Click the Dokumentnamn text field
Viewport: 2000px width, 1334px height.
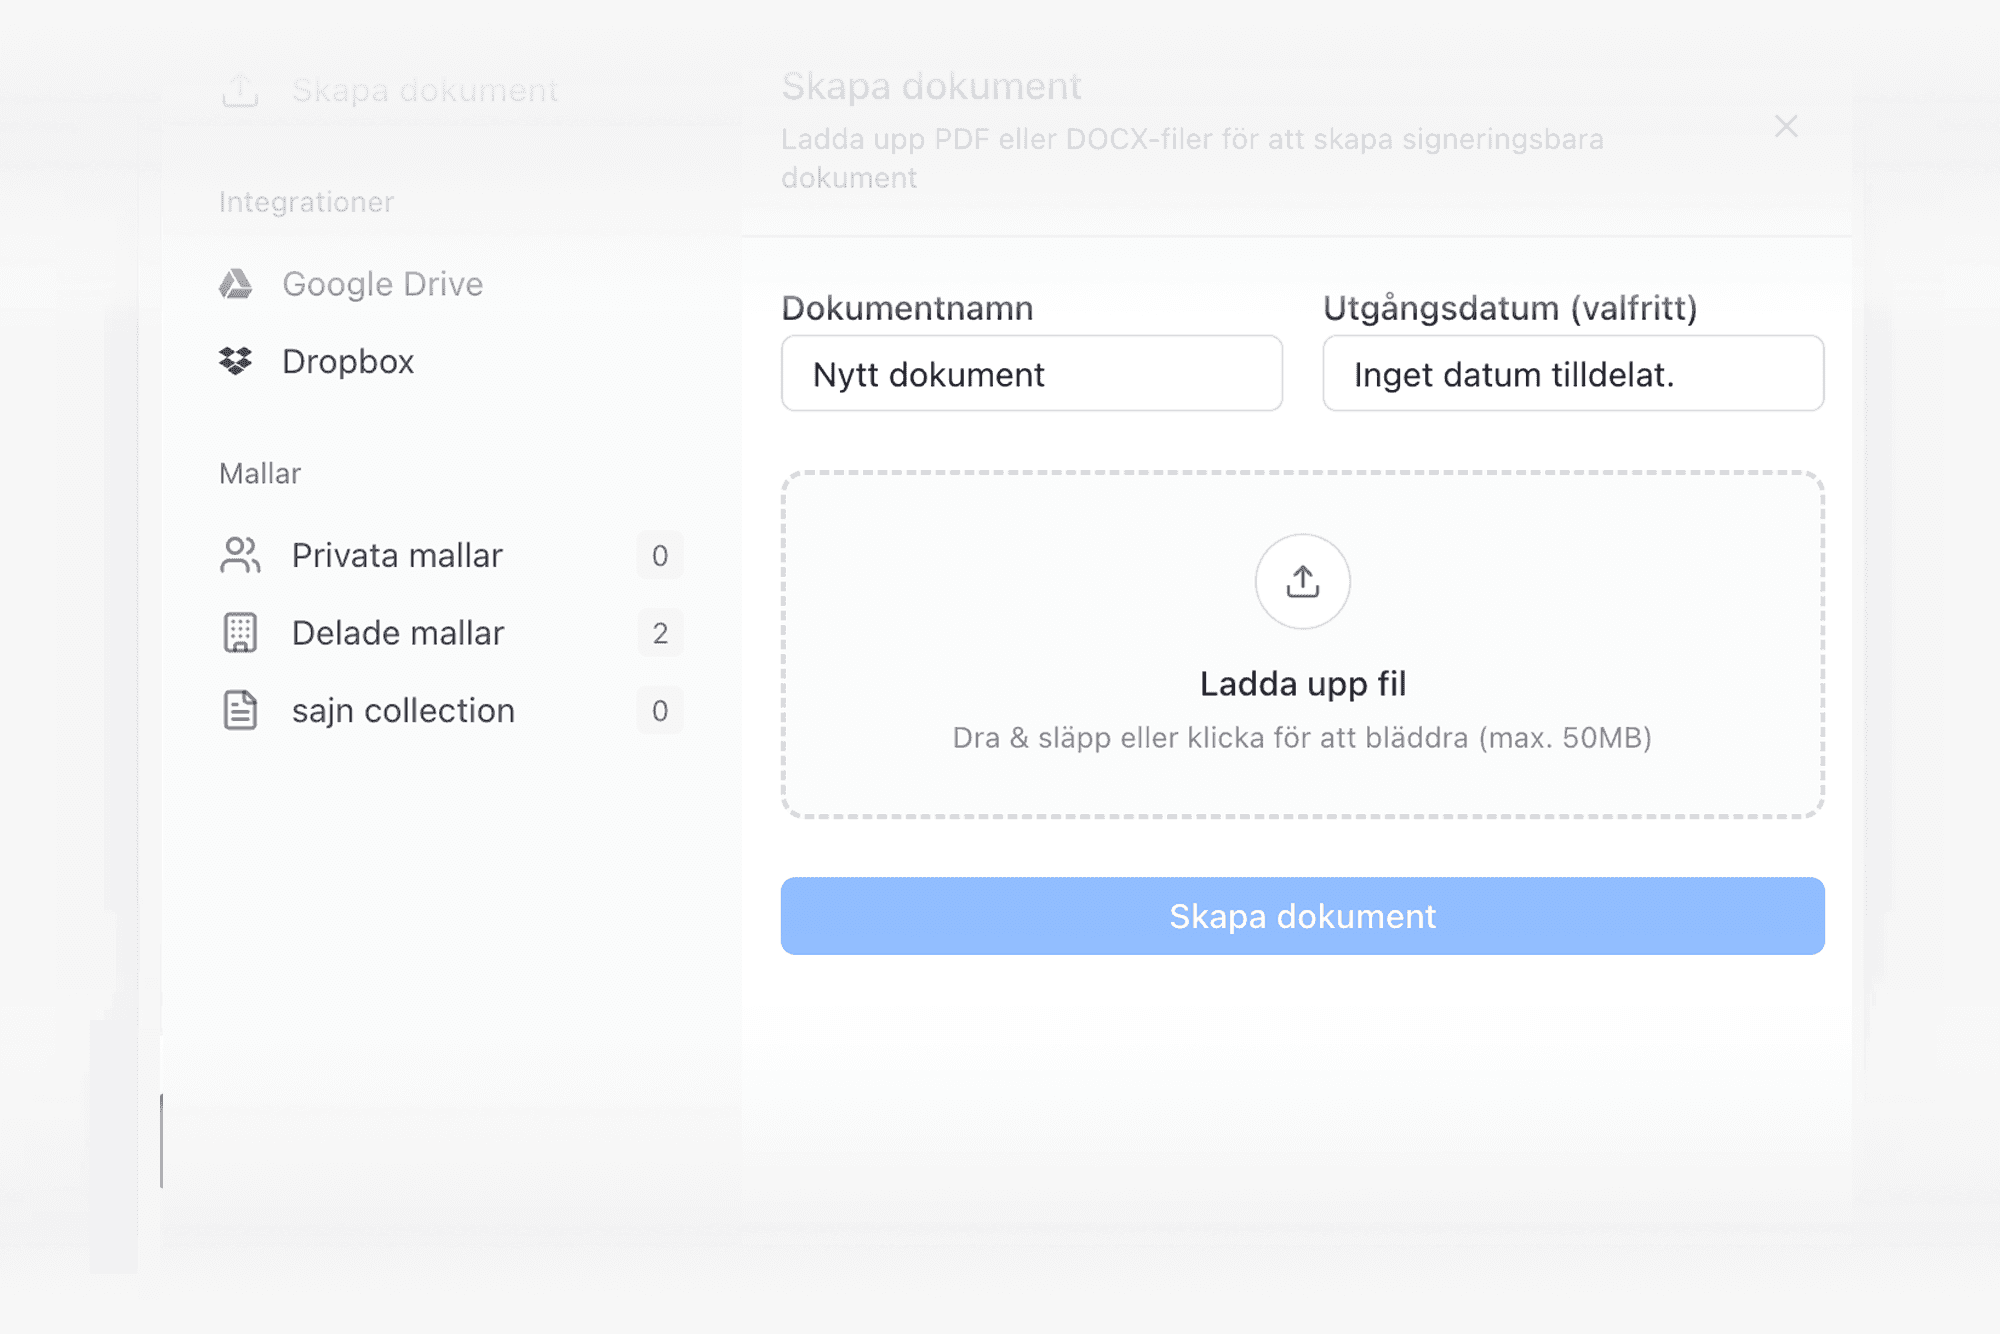click(x=1031, y=374)
